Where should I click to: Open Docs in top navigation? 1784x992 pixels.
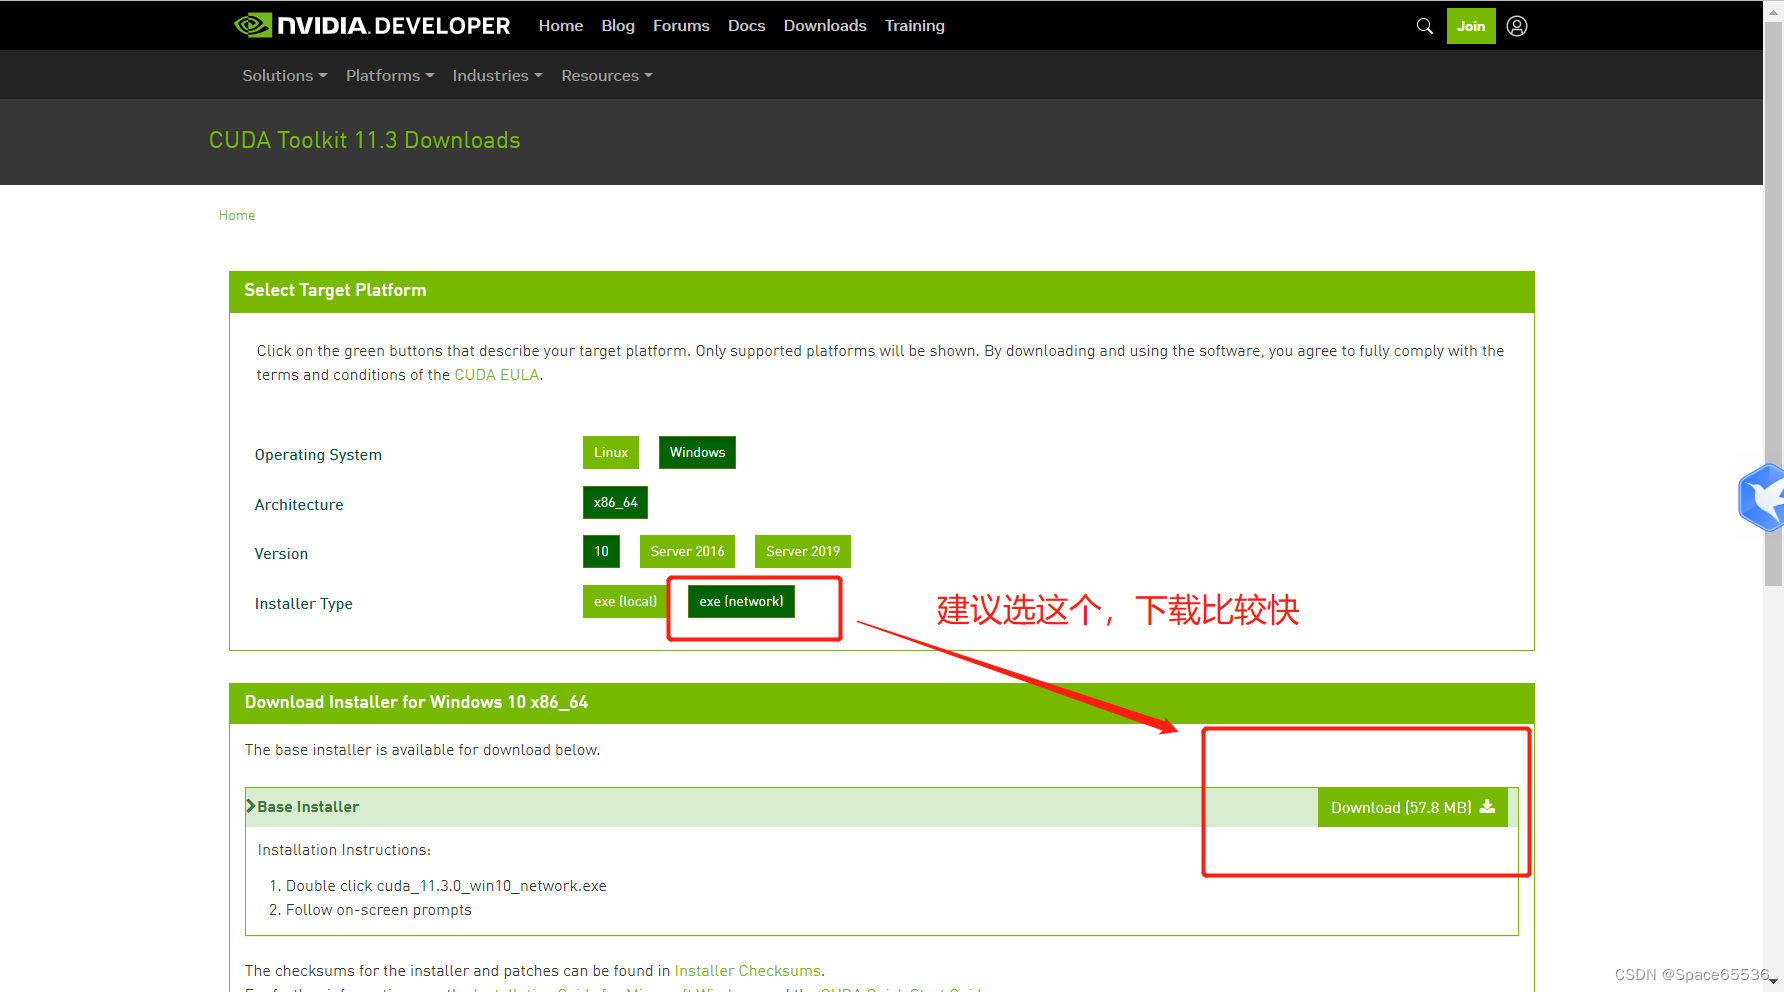(x=746, y=26)
